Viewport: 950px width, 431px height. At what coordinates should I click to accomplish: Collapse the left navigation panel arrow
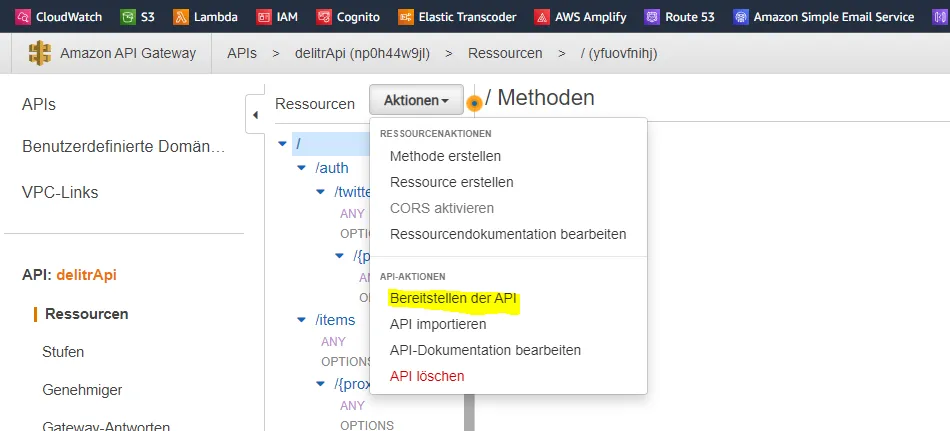(x=255, y=113)
